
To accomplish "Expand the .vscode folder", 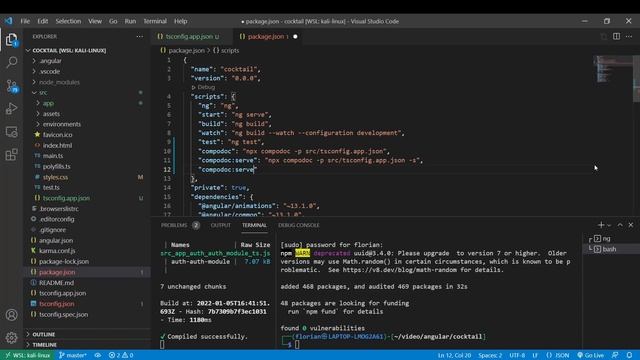I will [50, 71].
